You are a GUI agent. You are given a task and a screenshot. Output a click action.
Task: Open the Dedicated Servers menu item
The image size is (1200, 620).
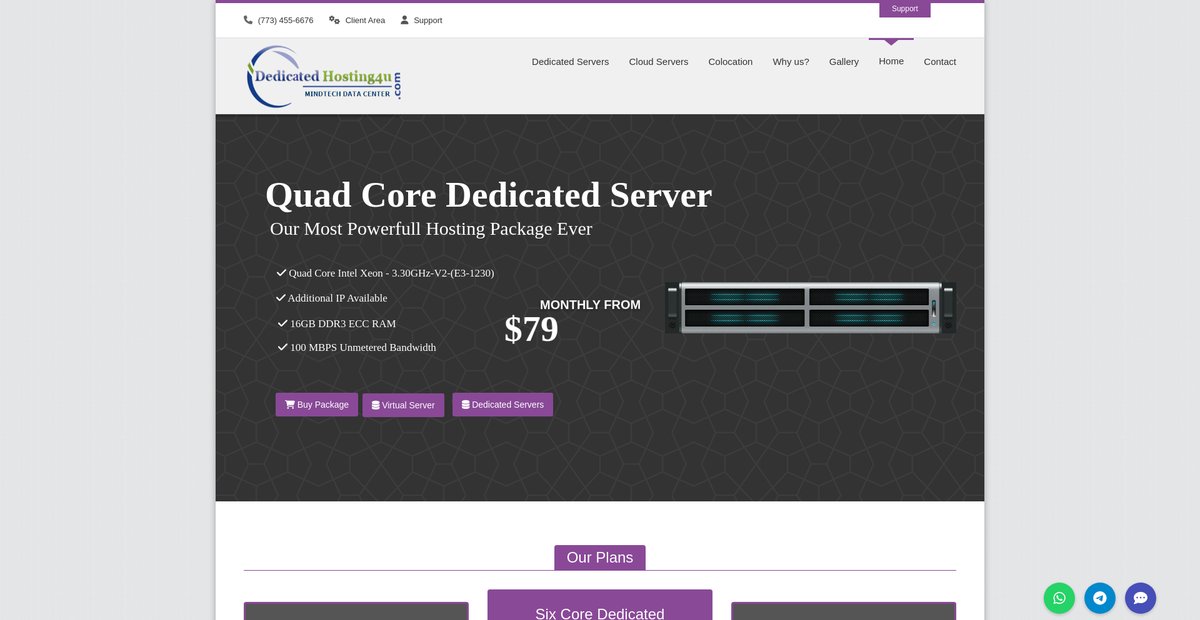[570, 62]
